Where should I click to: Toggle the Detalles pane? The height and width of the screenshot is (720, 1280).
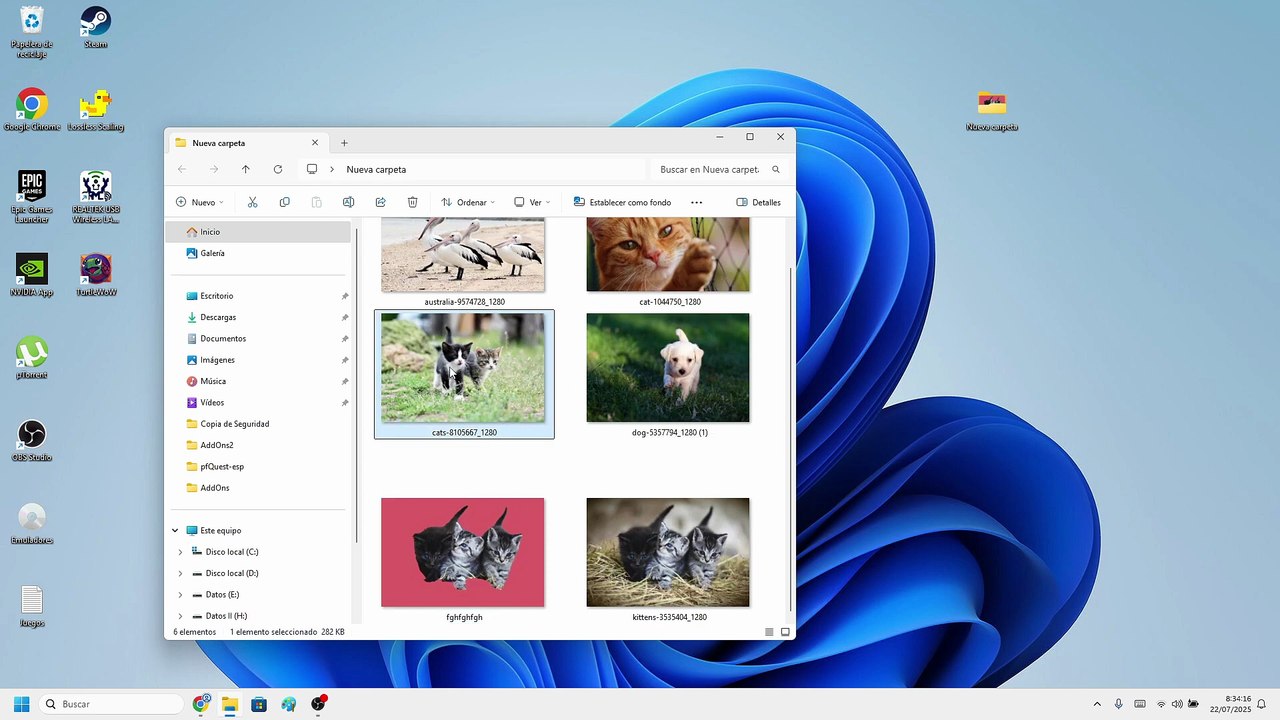759,202
